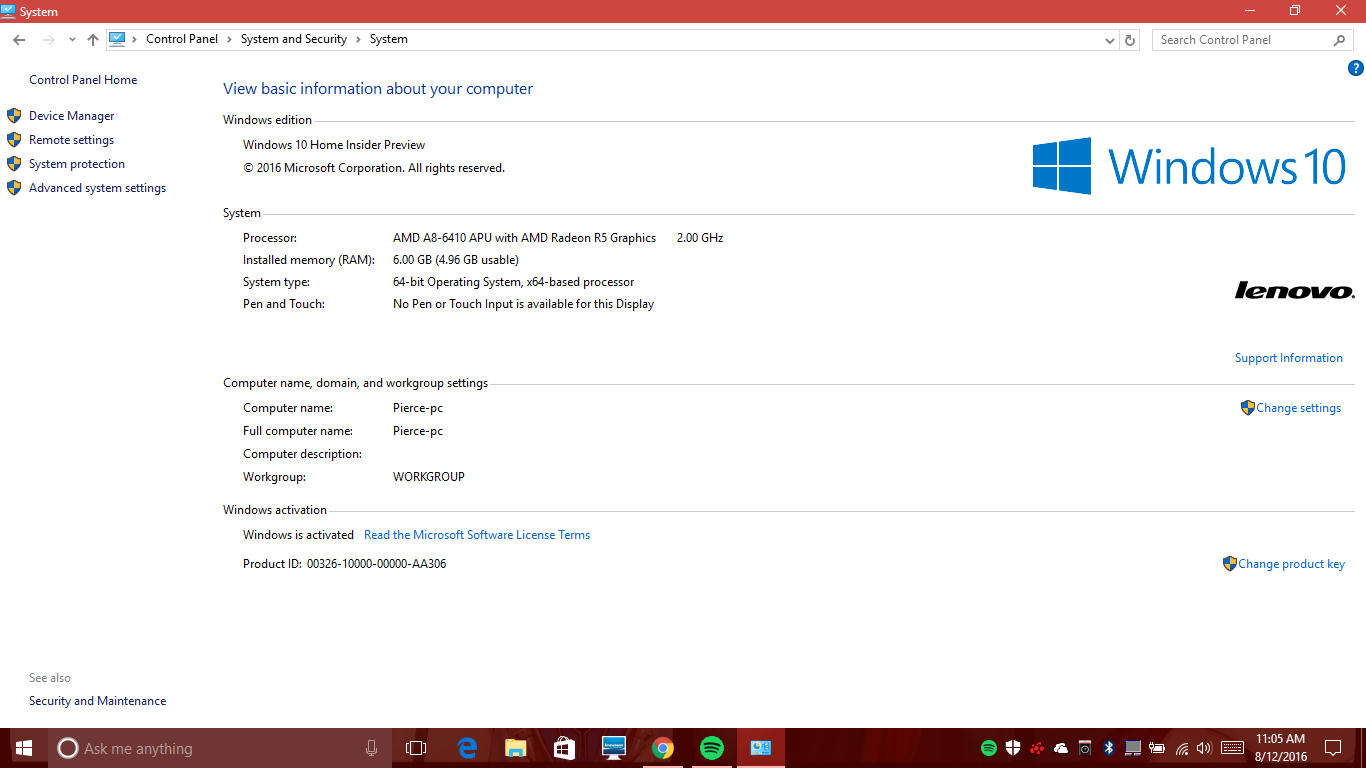The height and width of the screenshot is (768, 1366).
Task: Open the Bluetooth tray icon
Action: [1109, 748]
